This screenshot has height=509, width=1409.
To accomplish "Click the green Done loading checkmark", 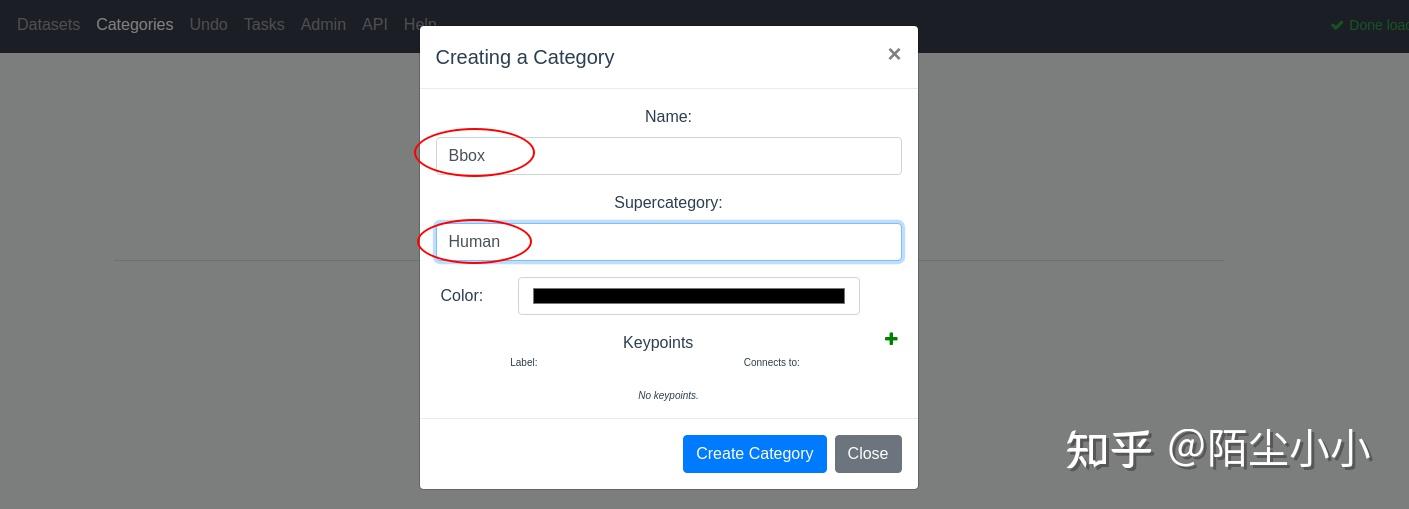I will [x=1337, y=25].
